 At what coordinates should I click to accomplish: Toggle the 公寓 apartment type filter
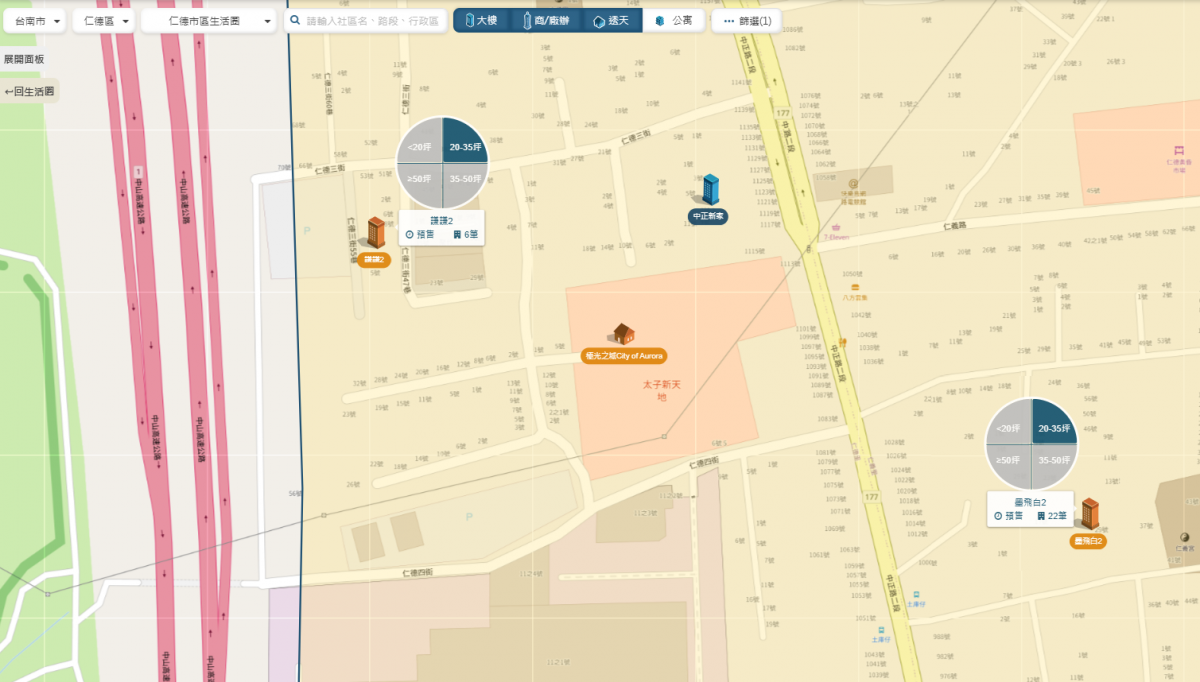[x=673, y=21]
